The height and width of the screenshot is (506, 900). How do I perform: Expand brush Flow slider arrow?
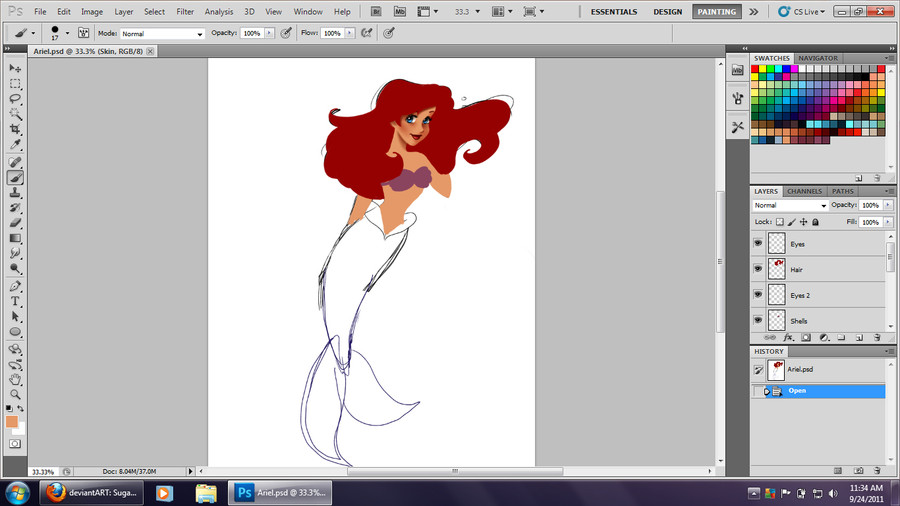(350, 33)
